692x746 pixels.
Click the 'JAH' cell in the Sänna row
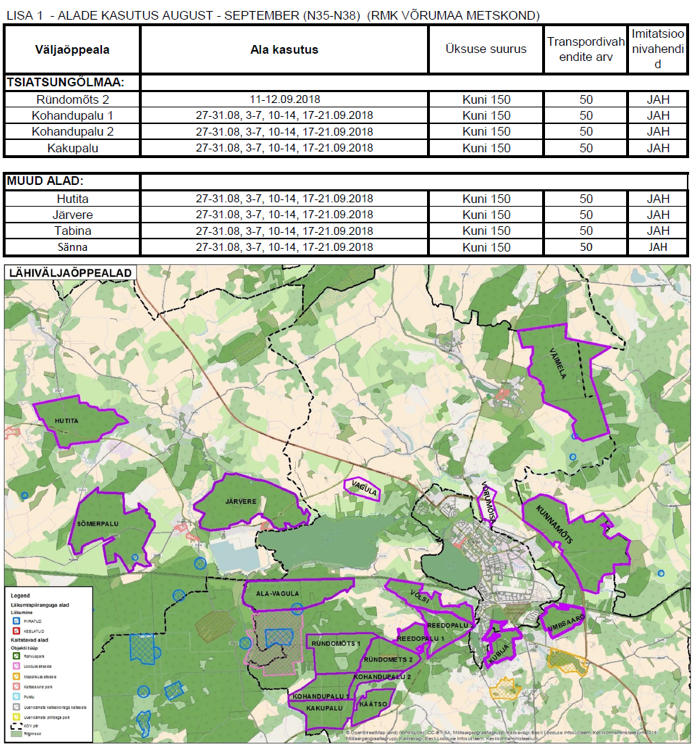click(658, 247)
